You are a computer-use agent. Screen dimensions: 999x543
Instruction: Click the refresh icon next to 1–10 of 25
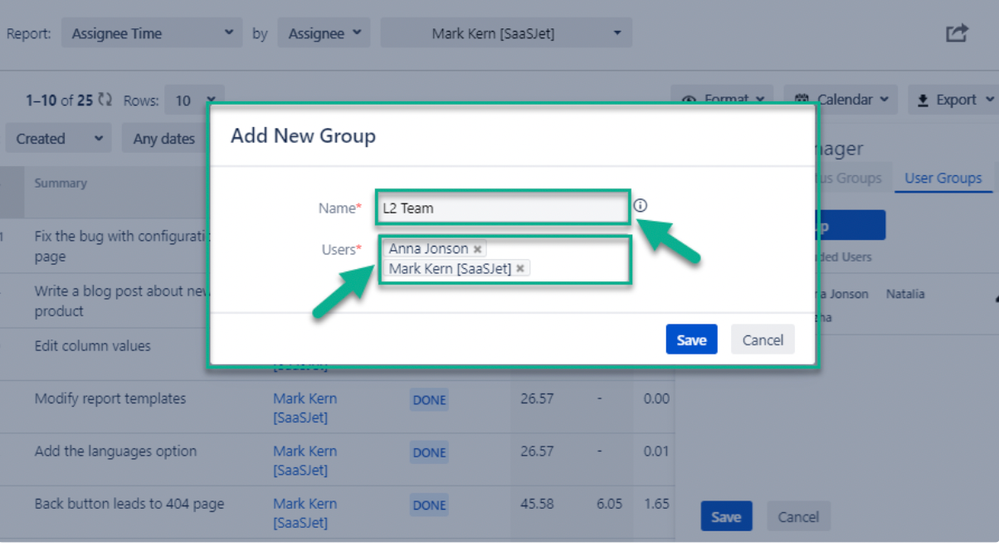coord(105,100)
